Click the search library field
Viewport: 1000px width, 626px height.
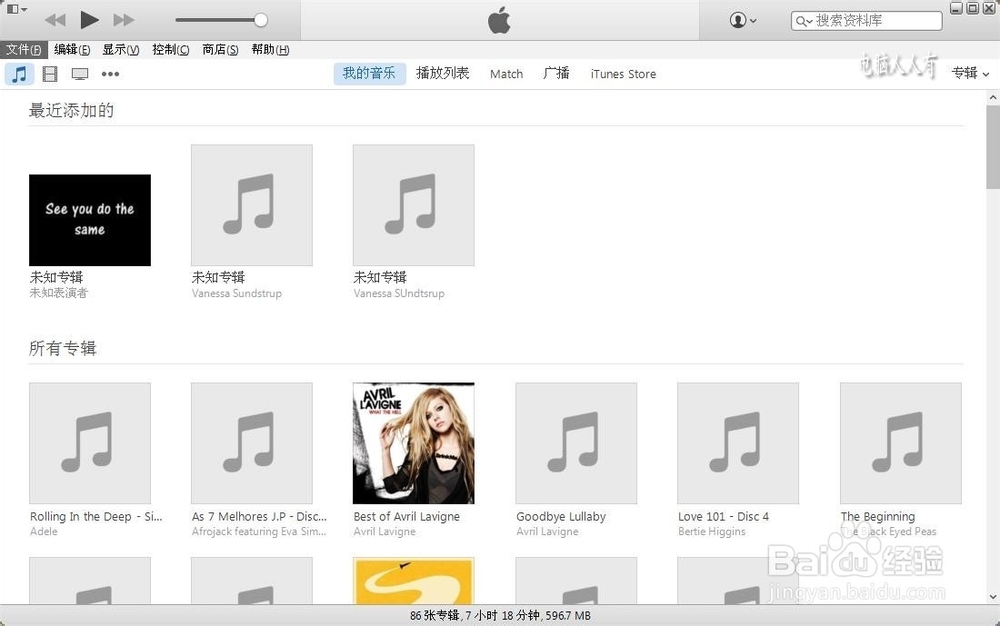click(866, 21)
